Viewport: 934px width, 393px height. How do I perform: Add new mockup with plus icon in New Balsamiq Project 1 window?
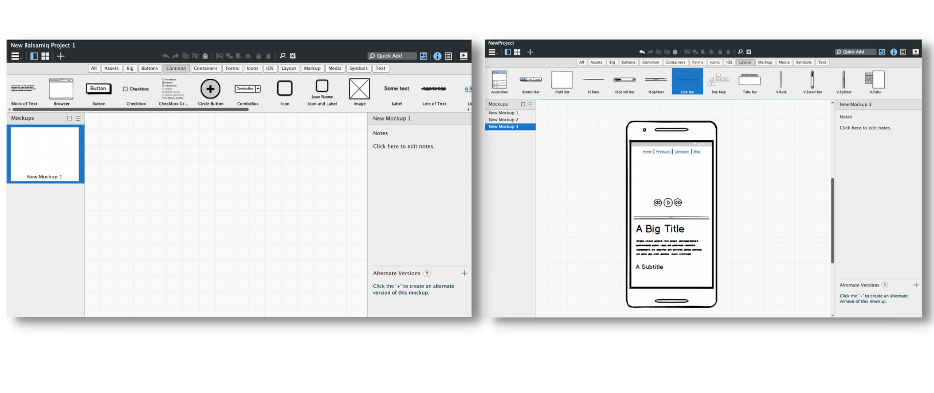click(x=60, y=56)
